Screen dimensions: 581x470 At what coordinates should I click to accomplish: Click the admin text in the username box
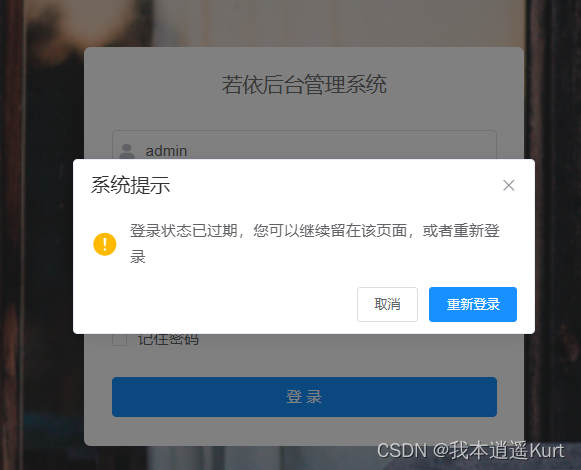[x=166, y=151]
